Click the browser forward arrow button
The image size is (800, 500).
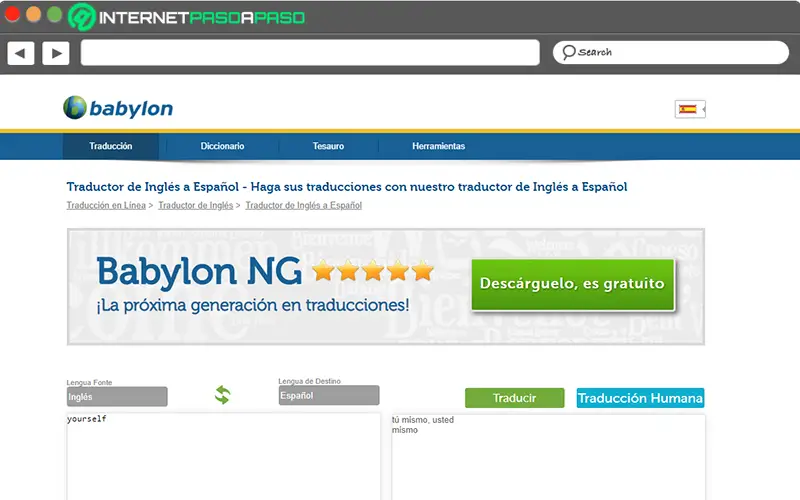pos(56,53)
